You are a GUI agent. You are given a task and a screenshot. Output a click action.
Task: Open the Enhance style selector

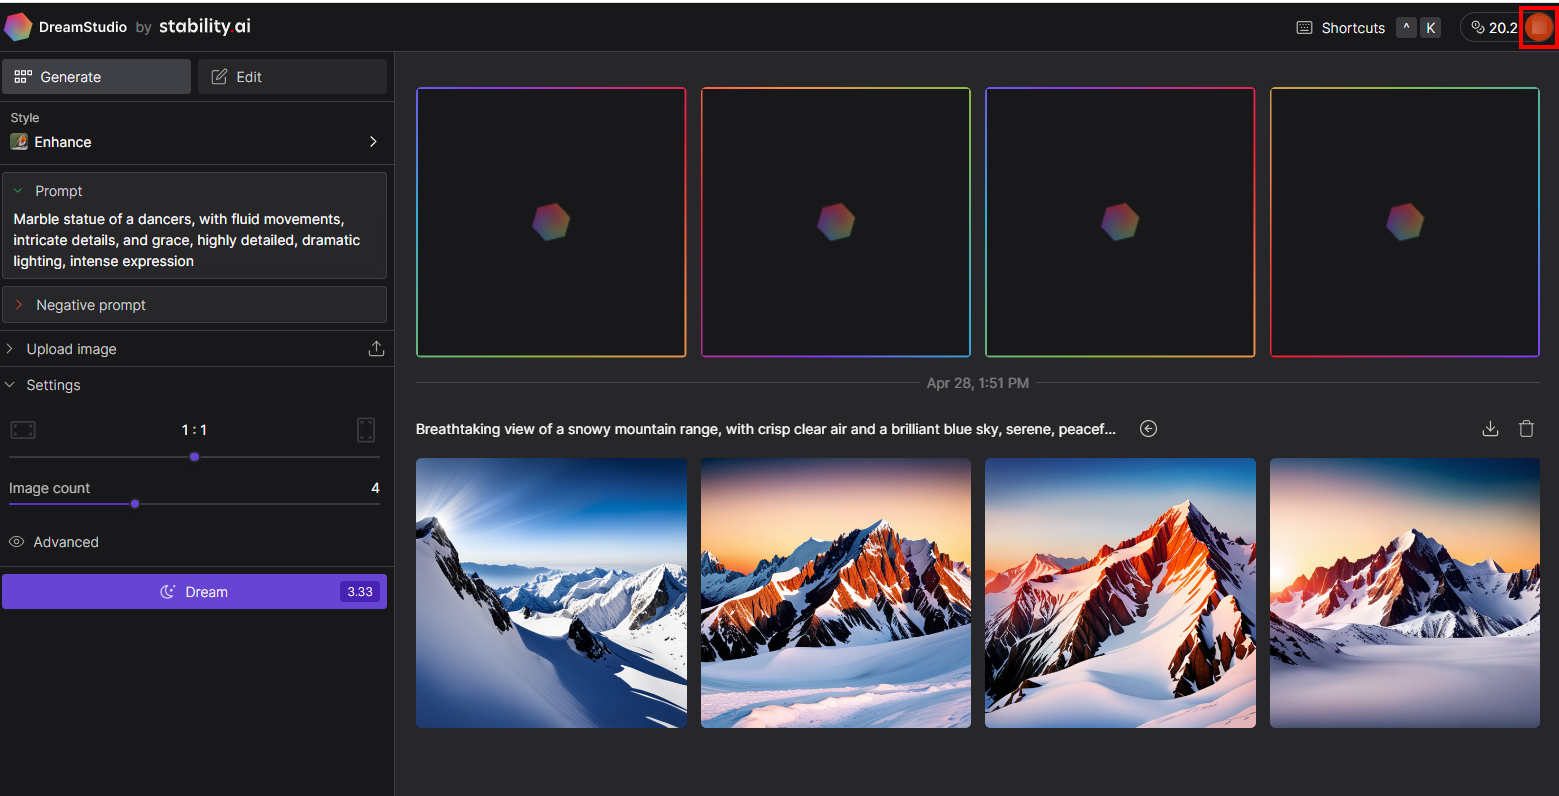pos(195,142)
